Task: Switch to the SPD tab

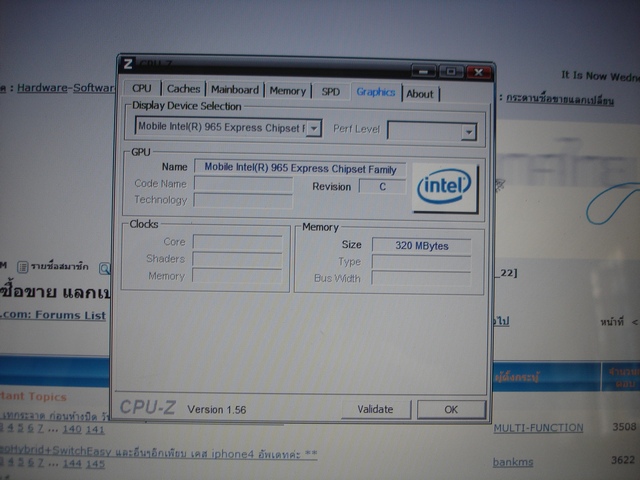Action: tap(330, 92)
